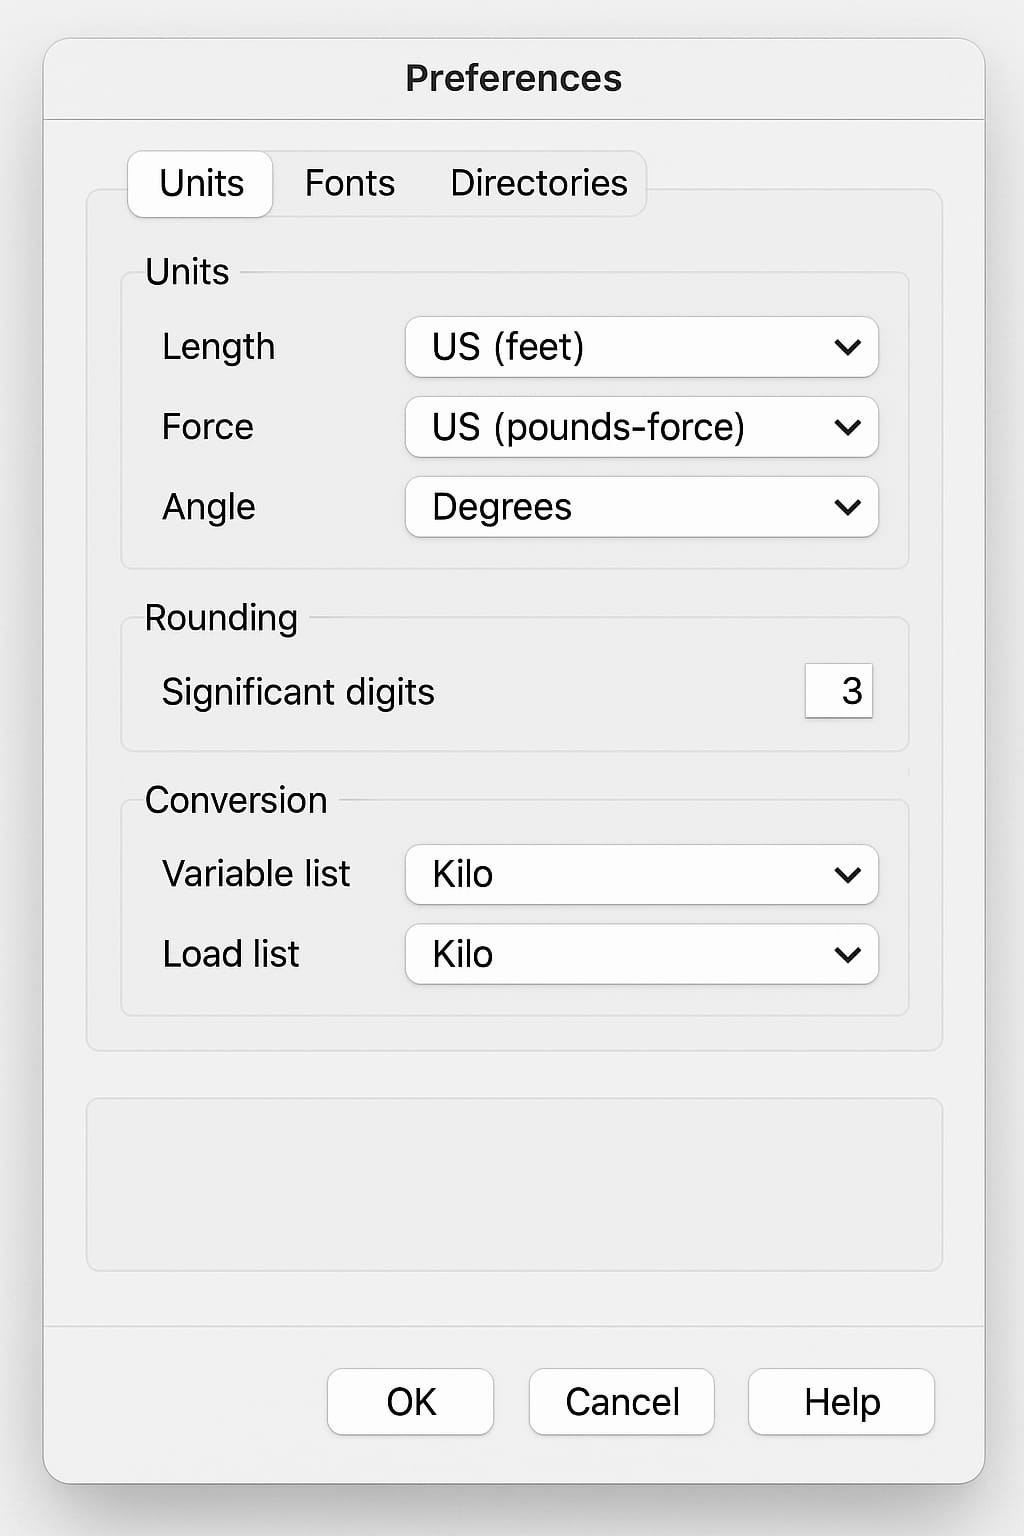Click the empty panel below Conversion
Image resolution: width=1024 pixels, height=1536 pixels.
[x=514, y=1185]
